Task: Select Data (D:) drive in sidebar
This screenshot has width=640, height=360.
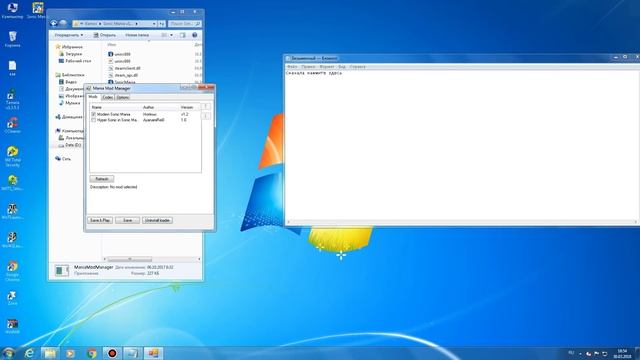Action: click(70, 145)
